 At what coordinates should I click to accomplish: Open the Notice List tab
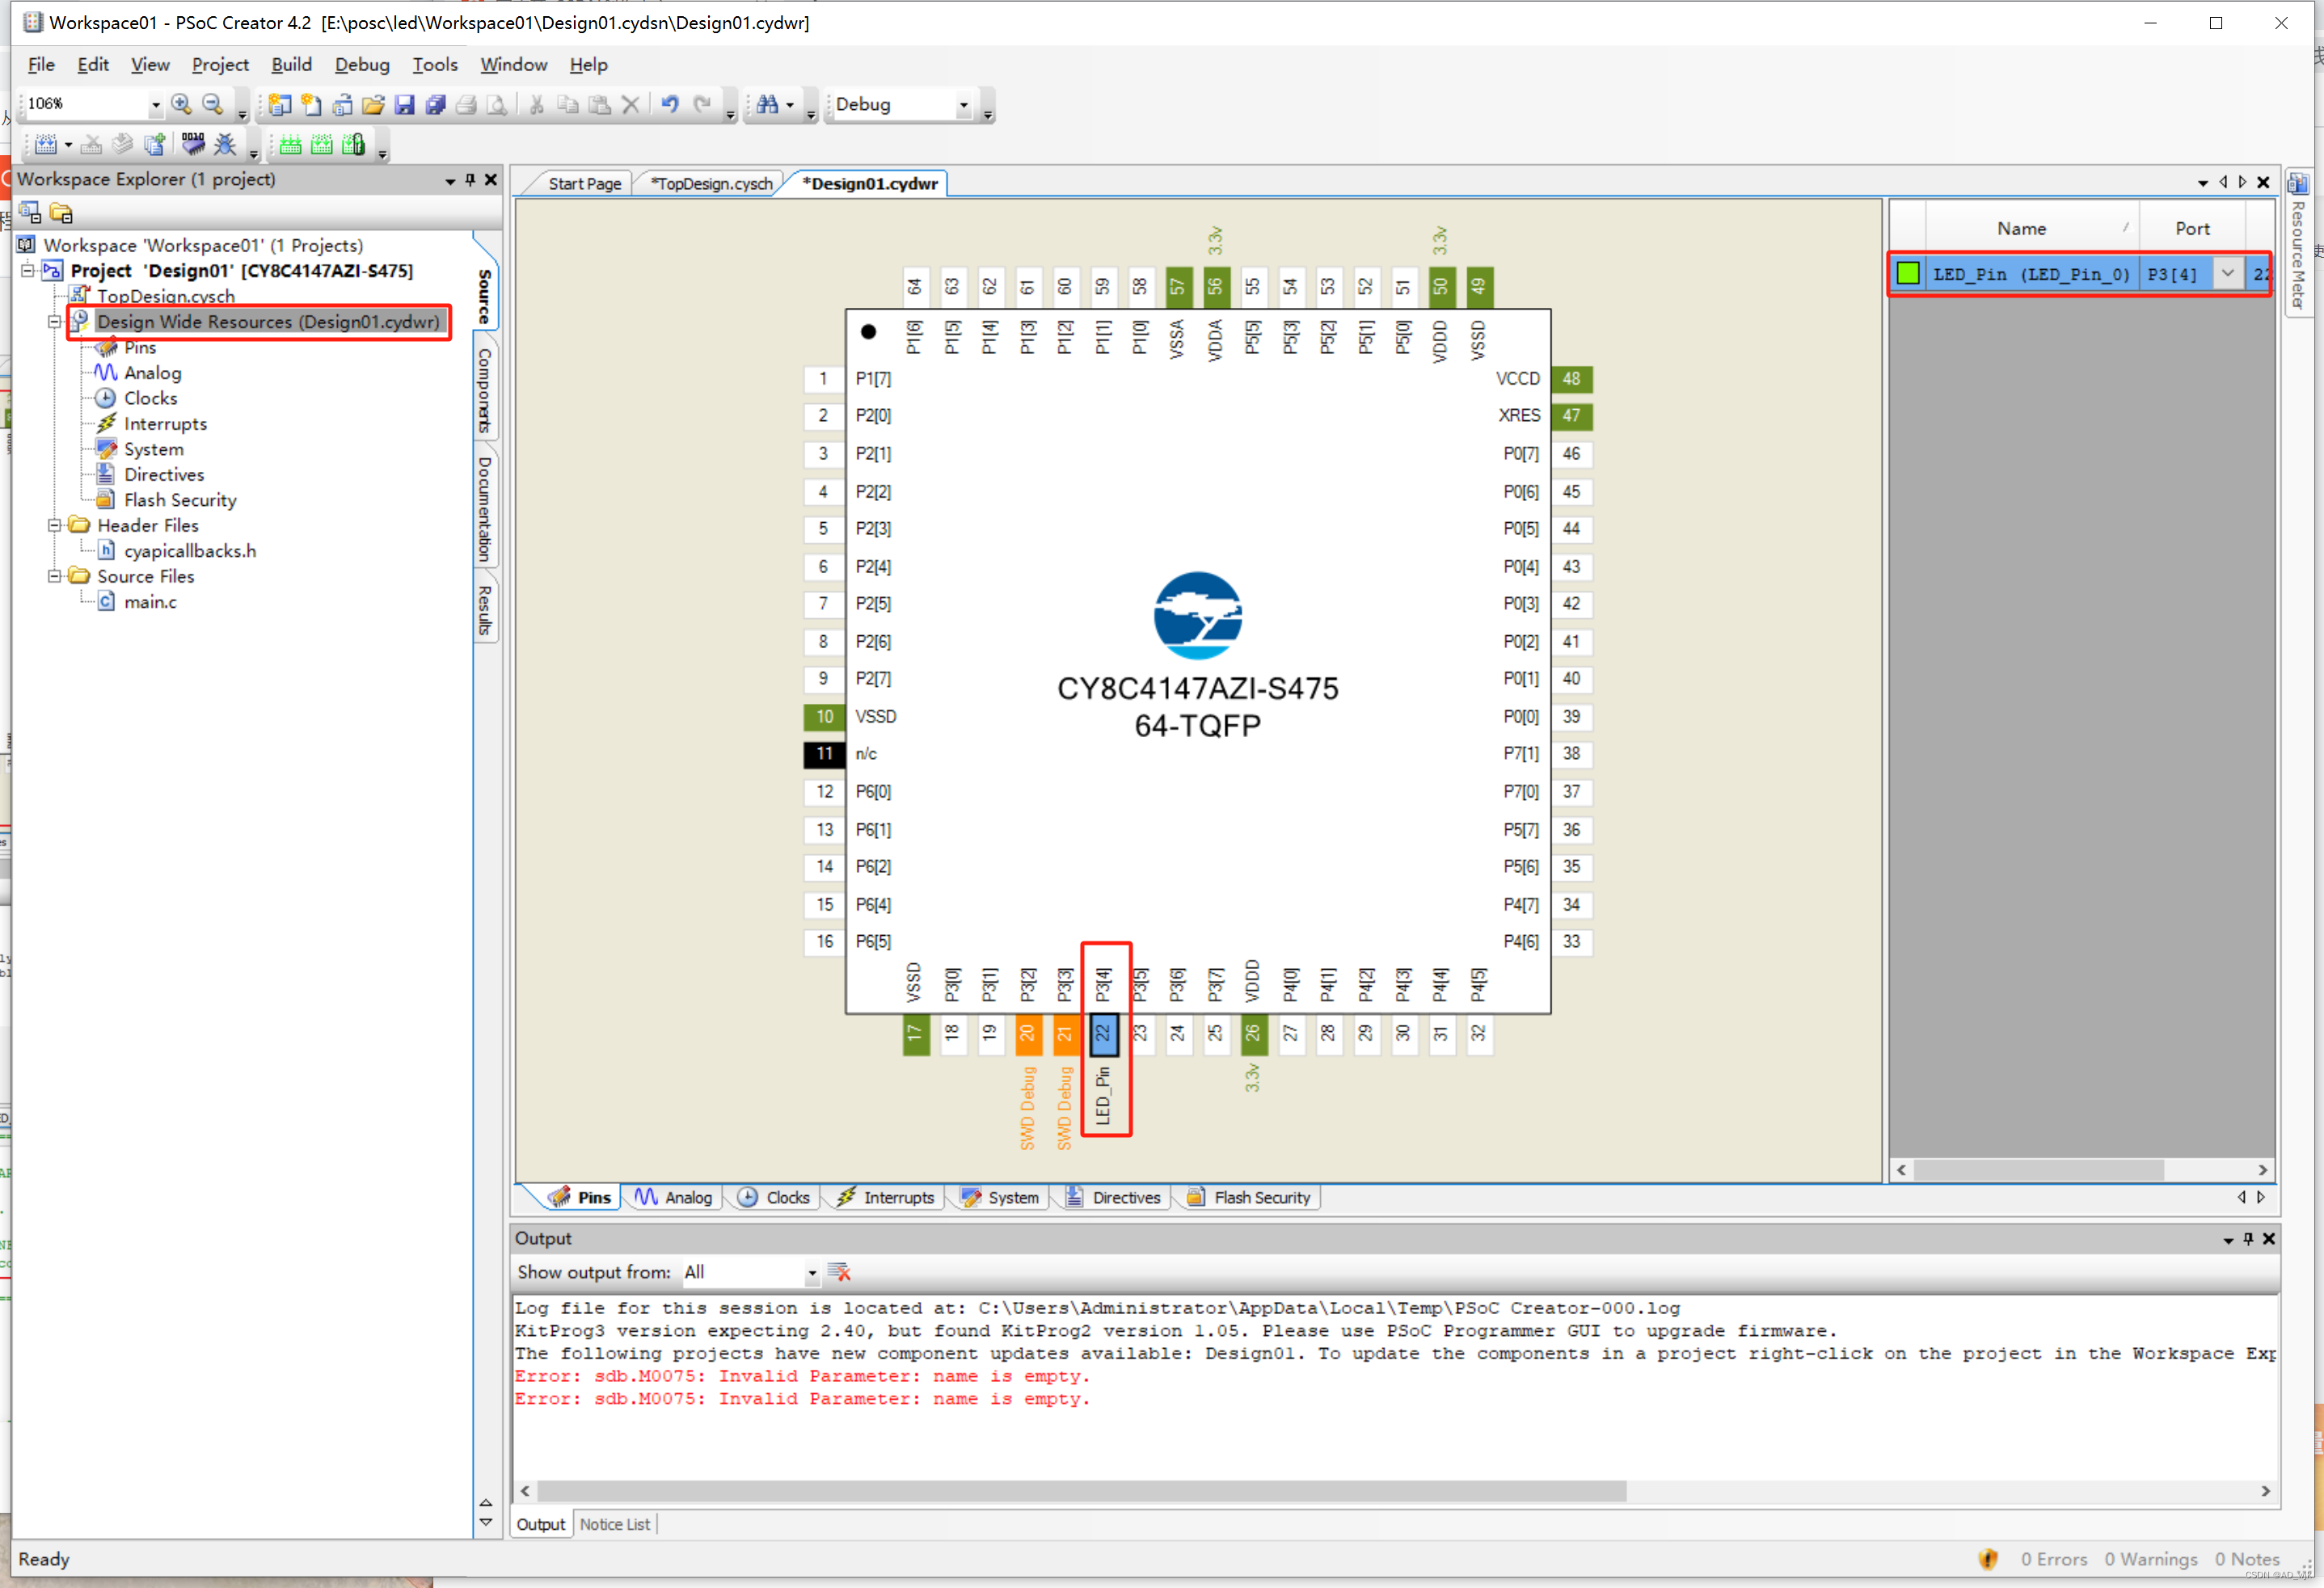tap(614, 1524)
